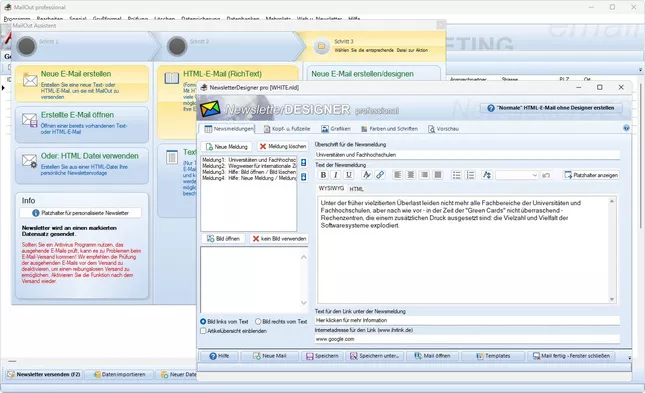Select Meldung4: Hilfe: Neue Meldung row

pos(249,178)
